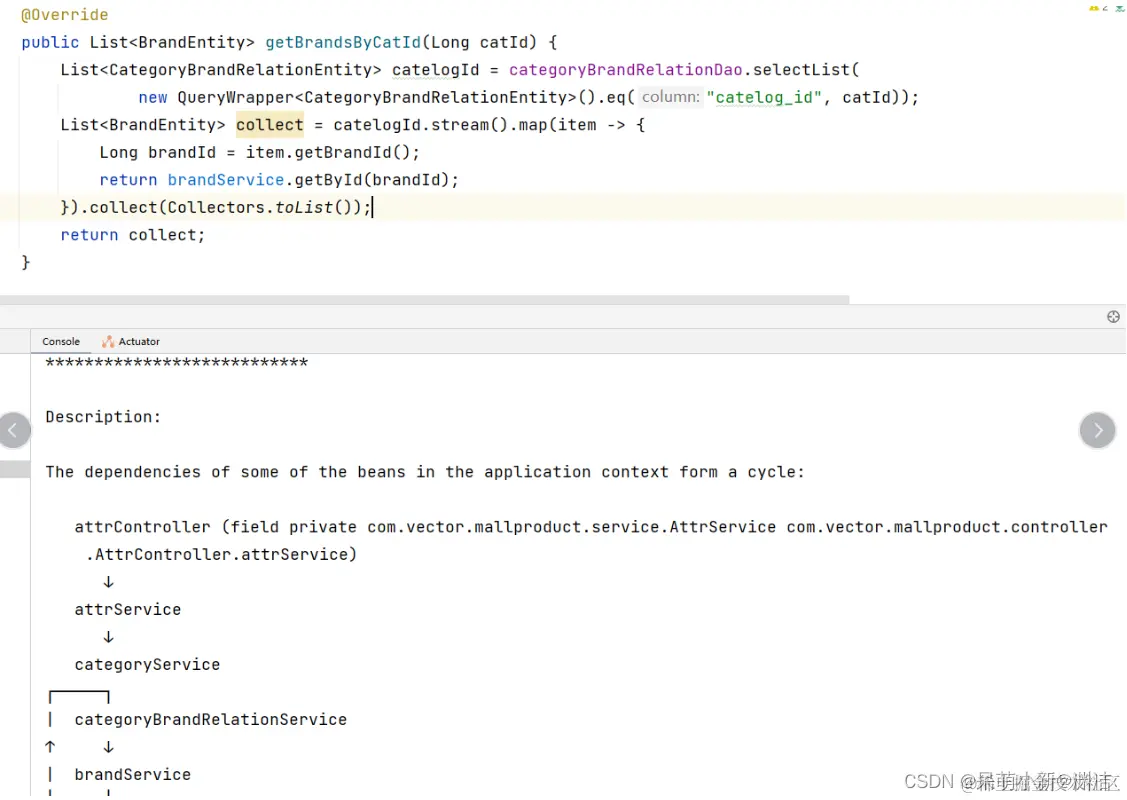
Task: Click categoryBrandRelationService in console
Action: (211, 719)
